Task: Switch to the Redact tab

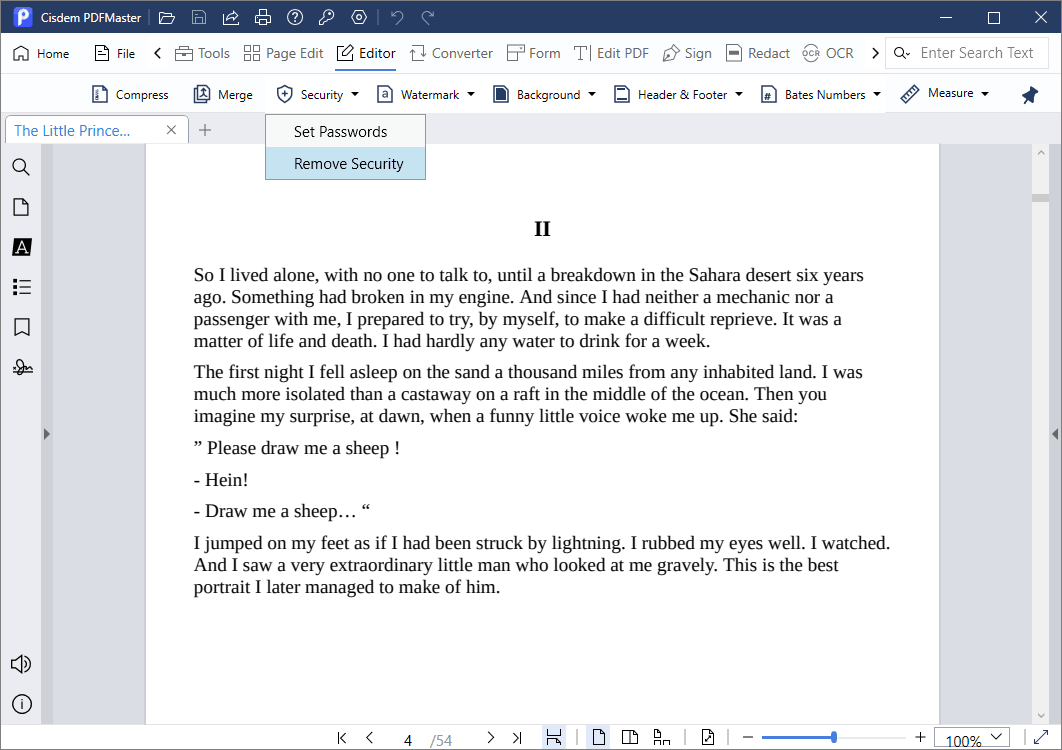Action: click(757, 54)
